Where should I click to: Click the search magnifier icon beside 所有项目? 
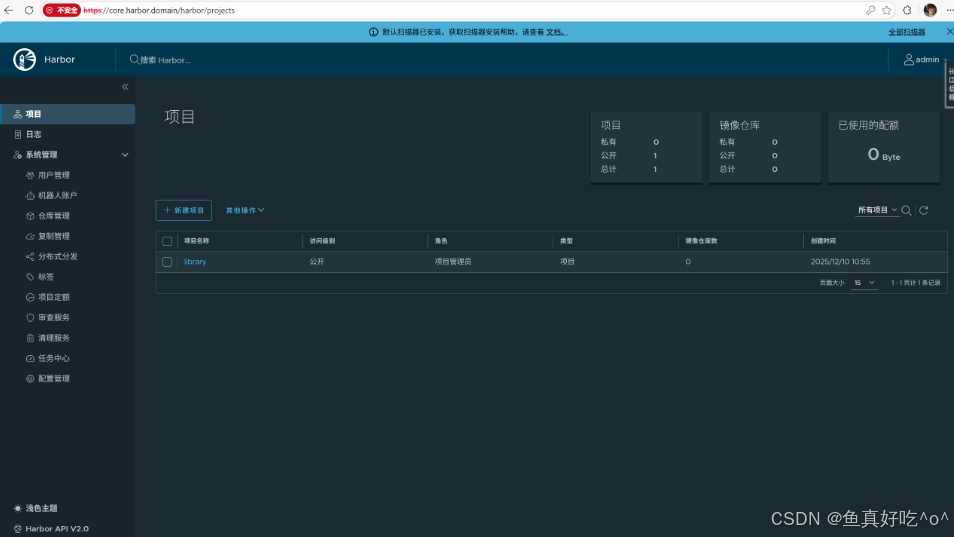tap(906, 211)
